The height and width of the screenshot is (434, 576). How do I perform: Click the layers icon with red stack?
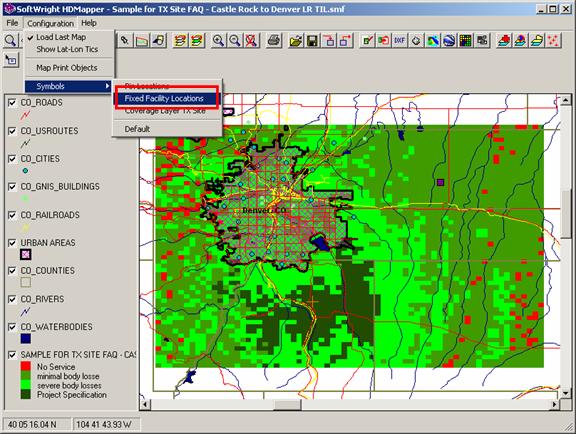coord(180,40)
